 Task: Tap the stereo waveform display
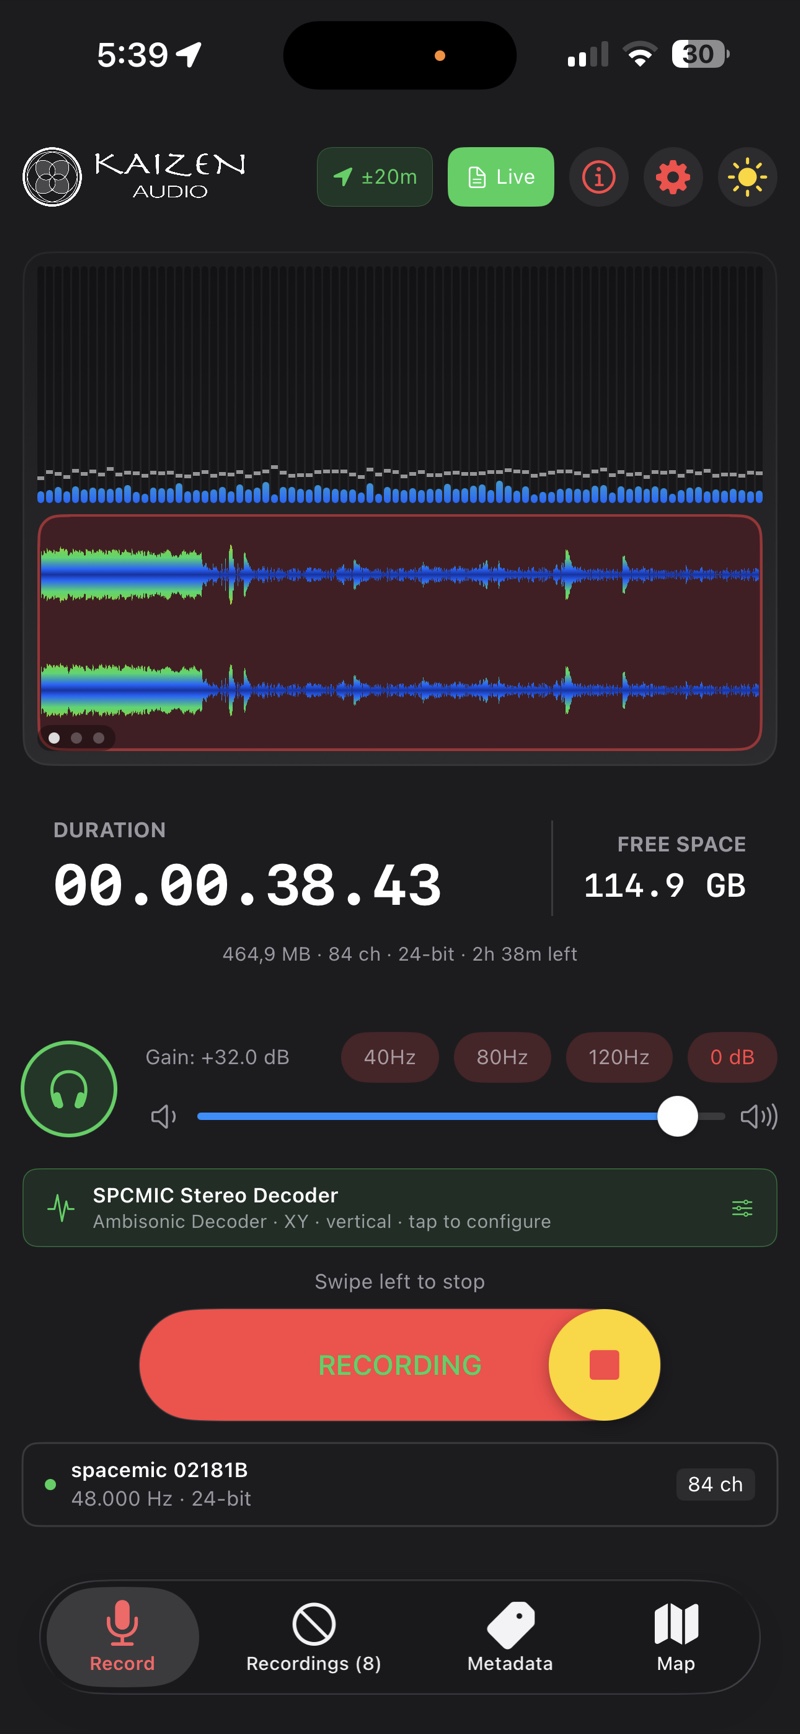pyautogui.click(x=400, y=632)
